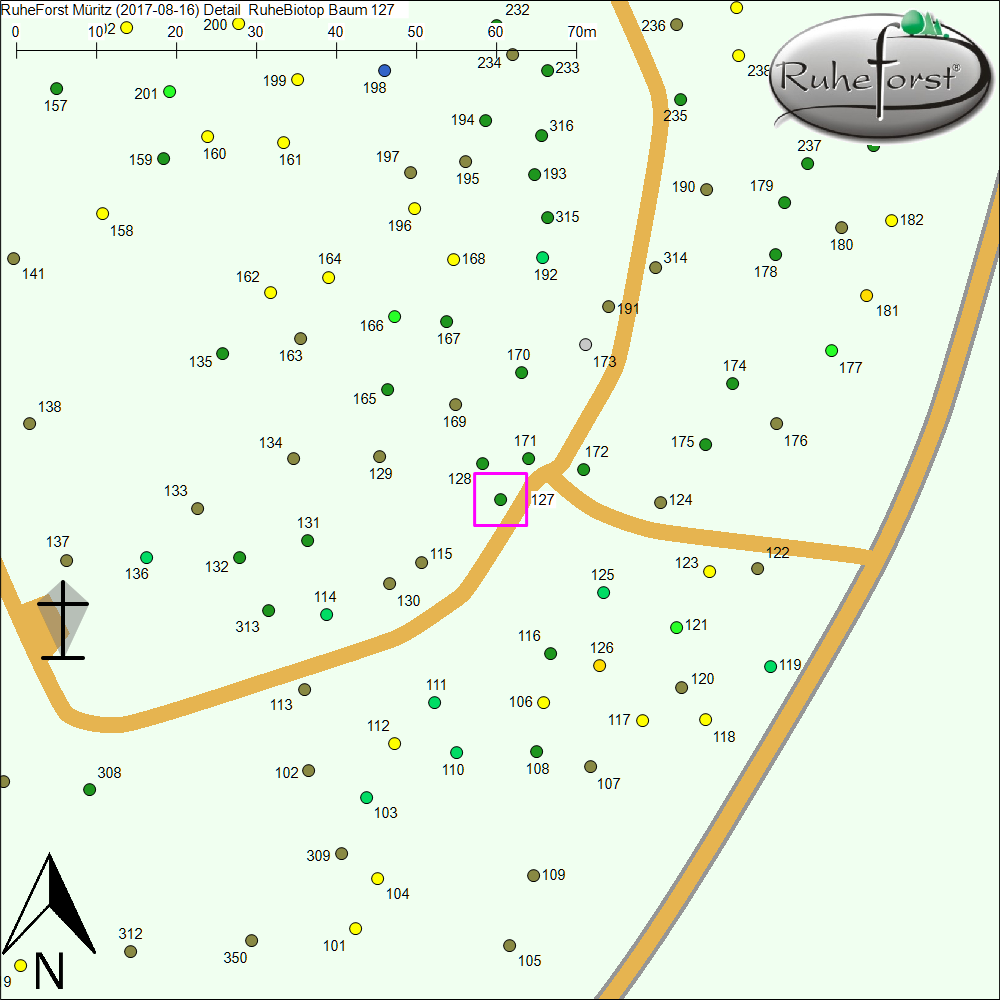This screenshot has height=1000, width=1000.
Task: Select dark green tree marker 308
Action: [90, 790]
